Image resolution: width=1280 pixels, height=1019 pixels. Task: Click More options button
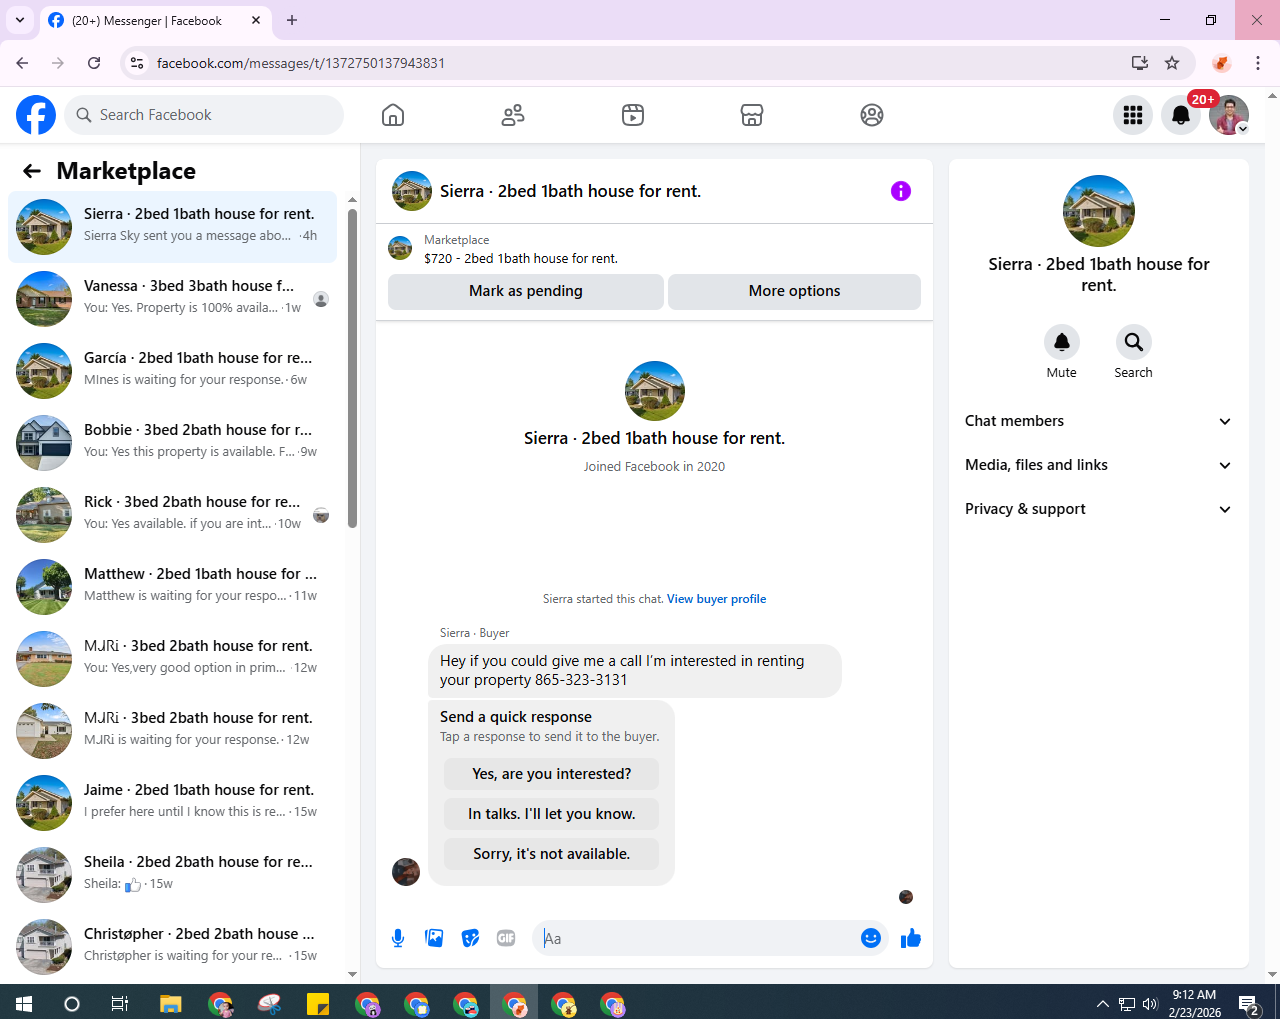[795, 291]
